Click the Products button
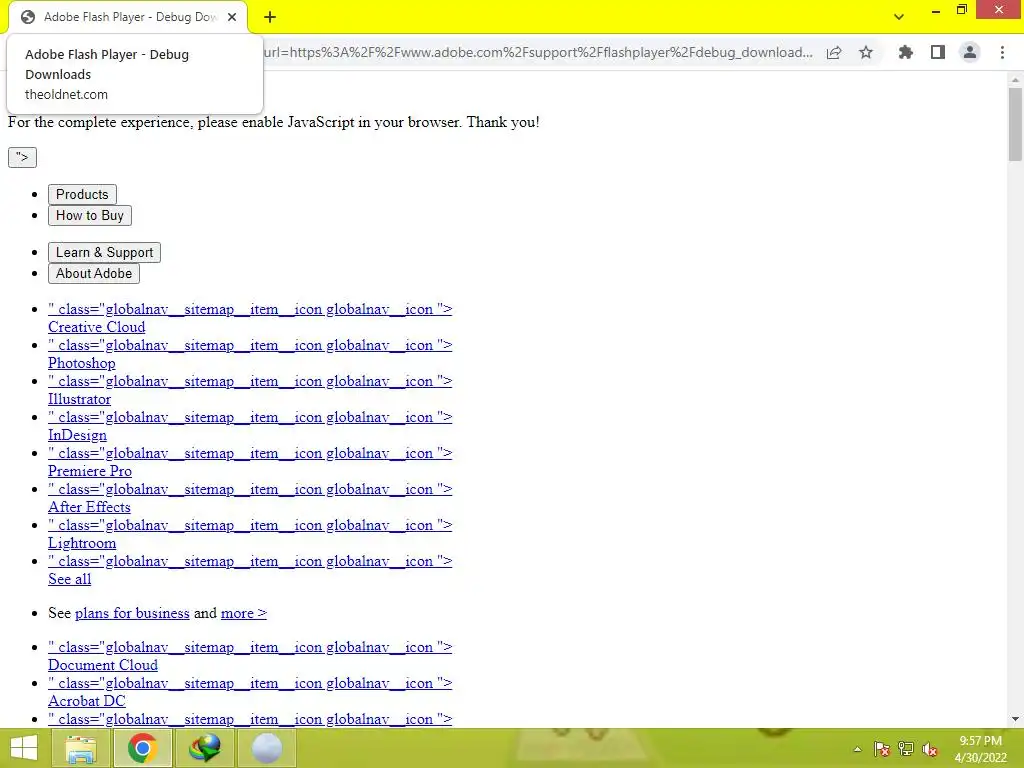The height and width of the screenshot is (768, 1024). pos(82,195)
